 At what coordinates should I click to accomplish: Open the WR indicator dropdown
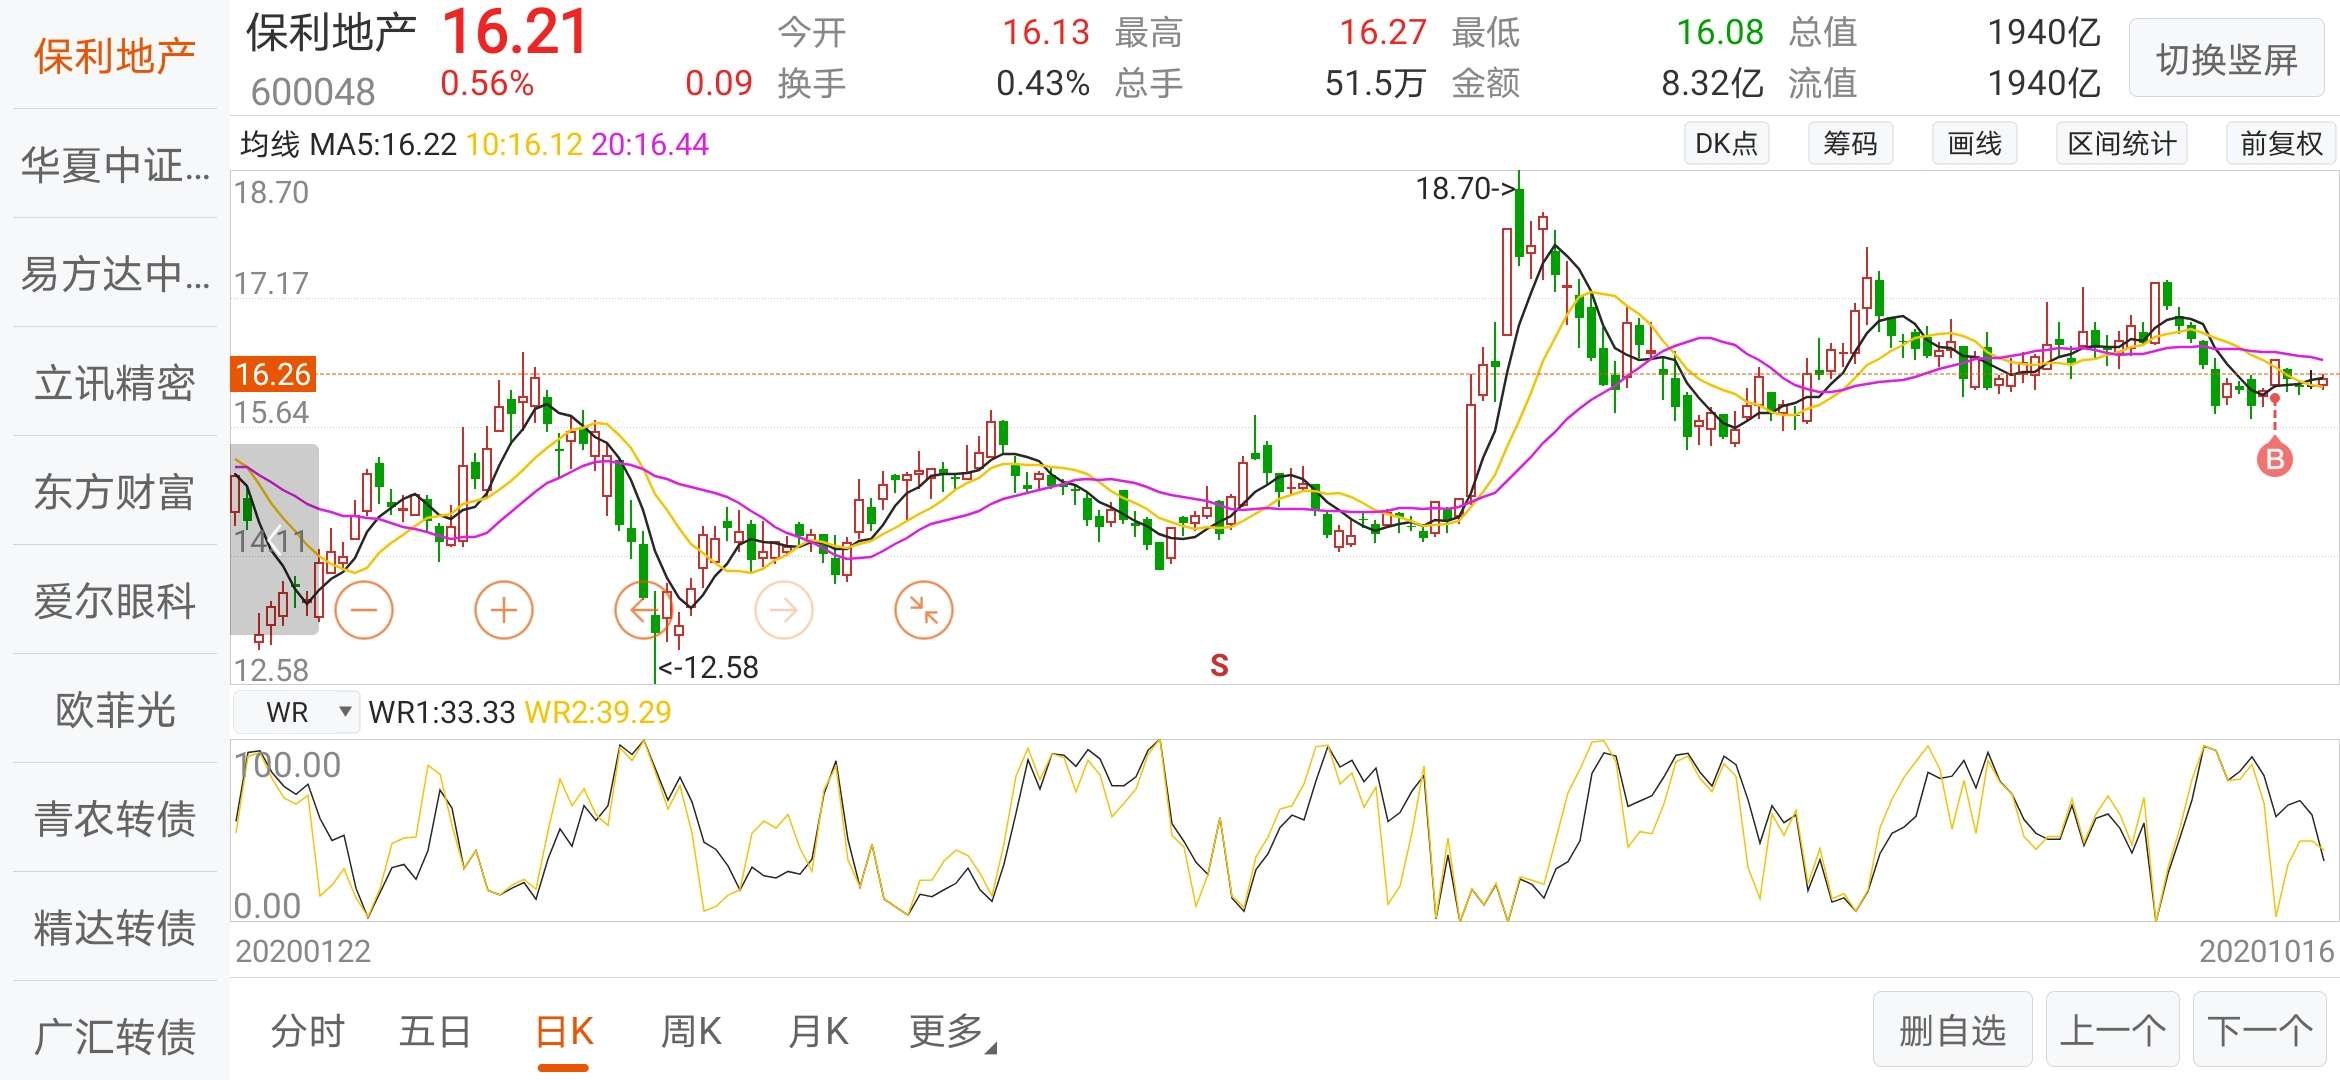pos(297,712)
